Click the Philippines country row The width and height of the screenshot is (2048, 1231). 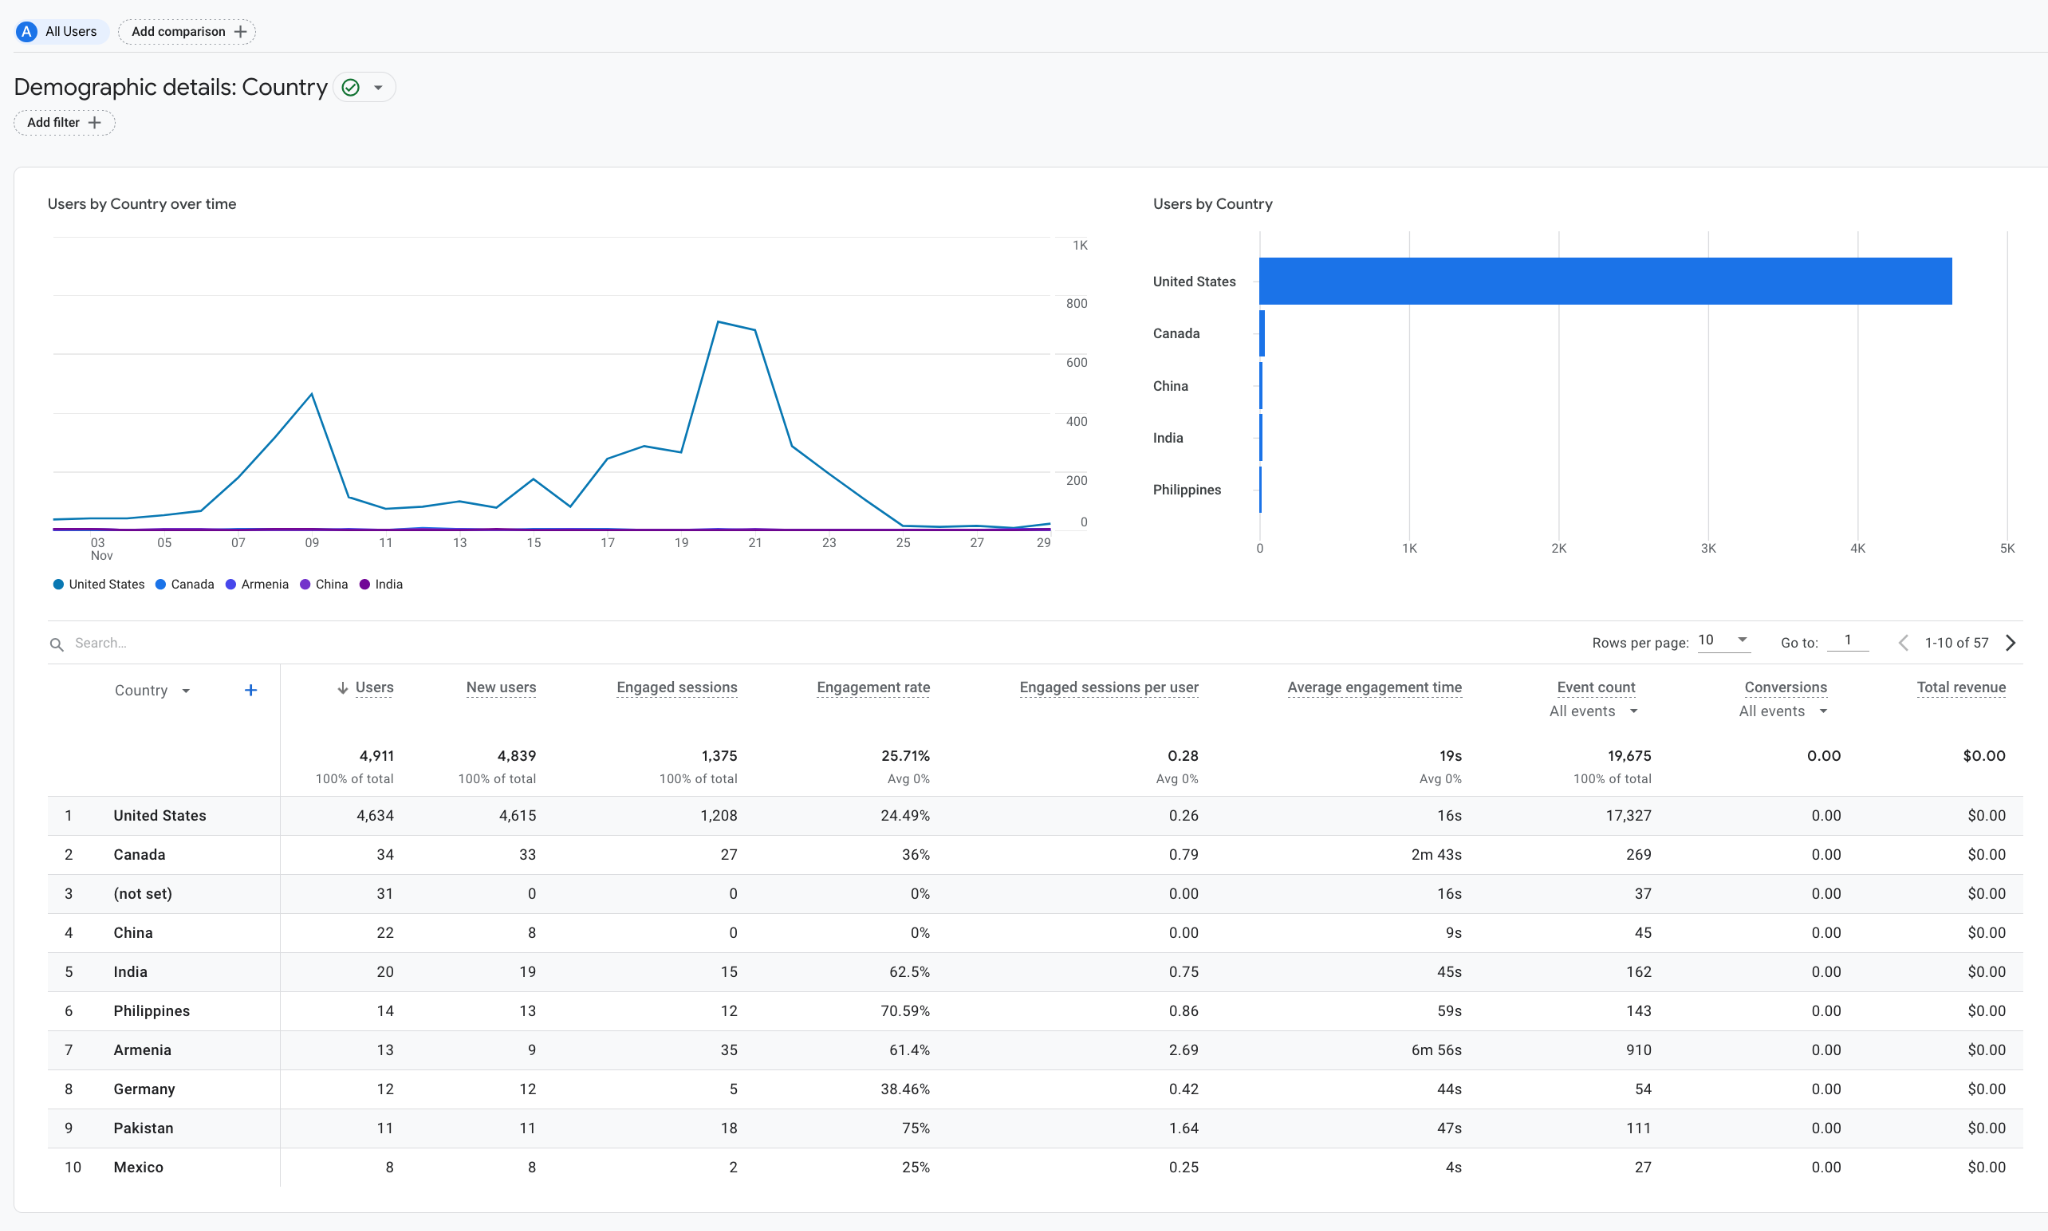[x=1035, y=1011]
